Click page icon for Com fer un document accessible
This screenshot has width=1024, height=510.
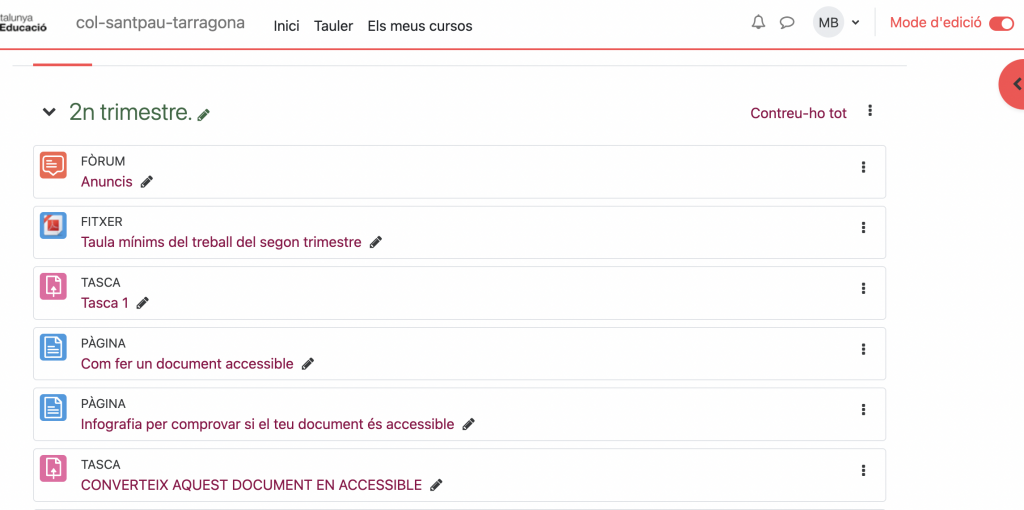[x=53, y=347]
